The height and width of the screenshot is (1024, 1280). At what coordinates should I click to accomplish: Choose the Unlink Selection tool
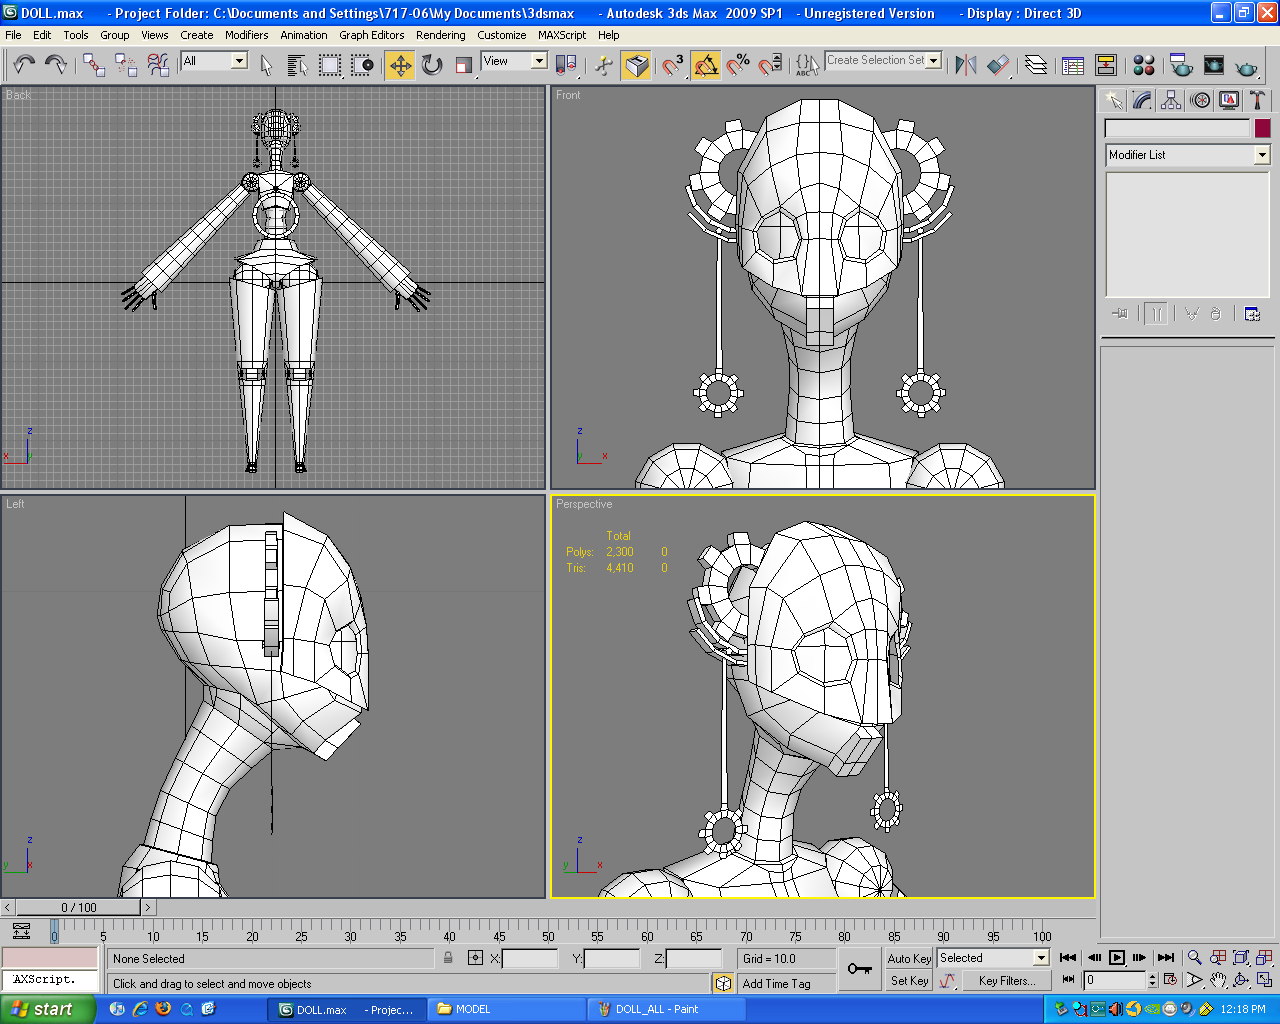pos(126,65)
